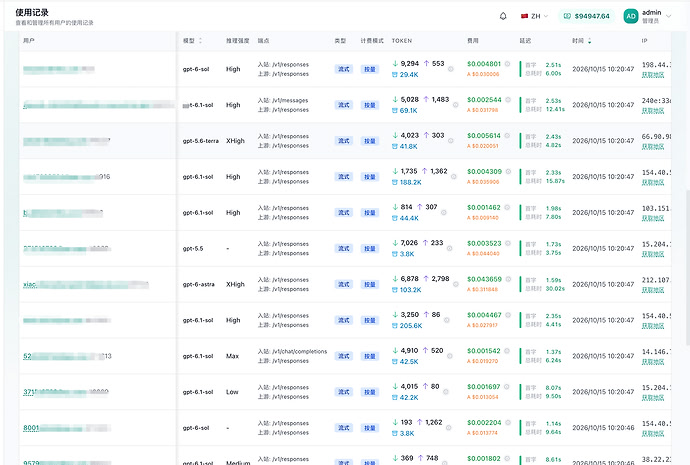Open the notifications bell
690x465 pixels.
tap(503, 16)
